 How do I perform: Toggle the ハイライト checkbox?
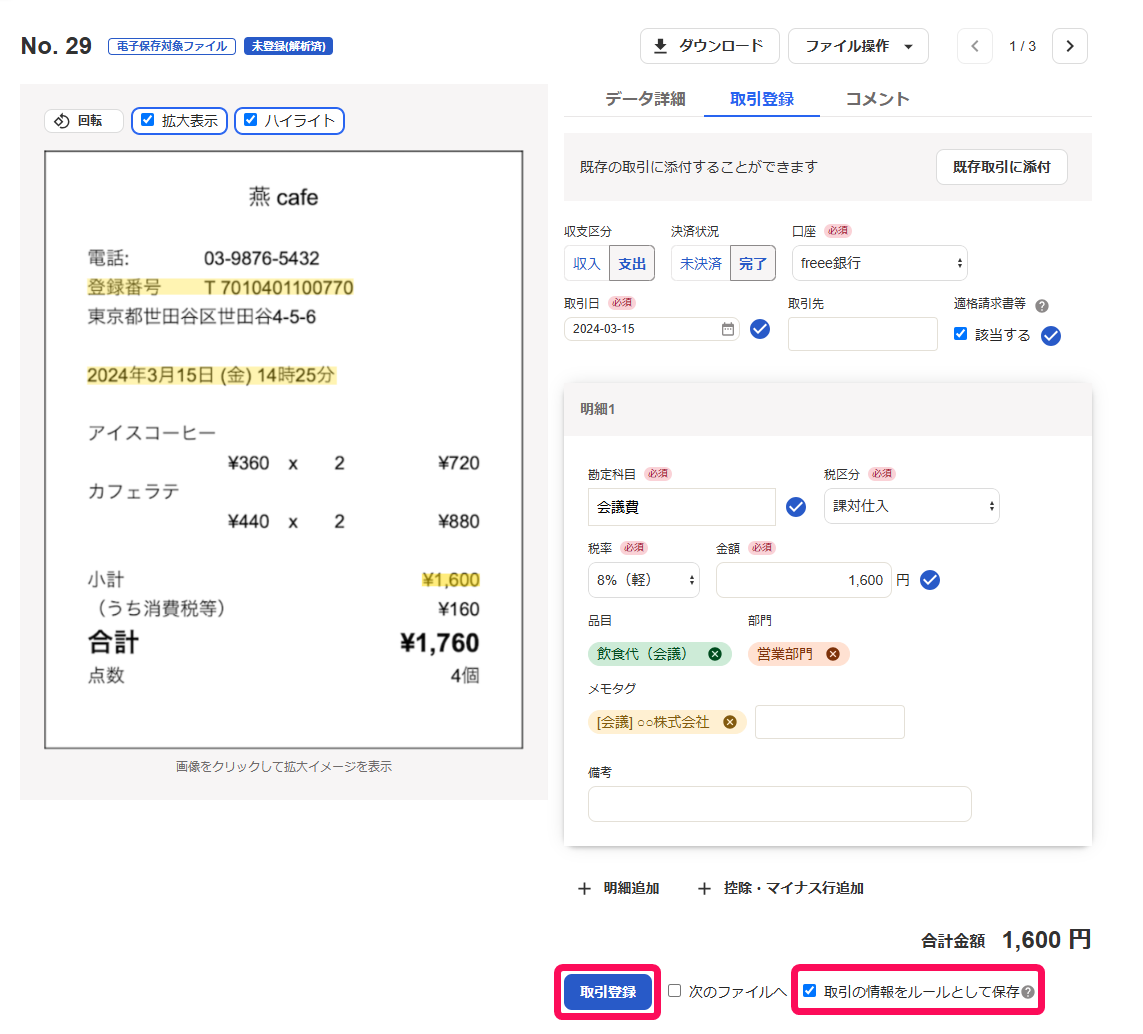[250, 120]
